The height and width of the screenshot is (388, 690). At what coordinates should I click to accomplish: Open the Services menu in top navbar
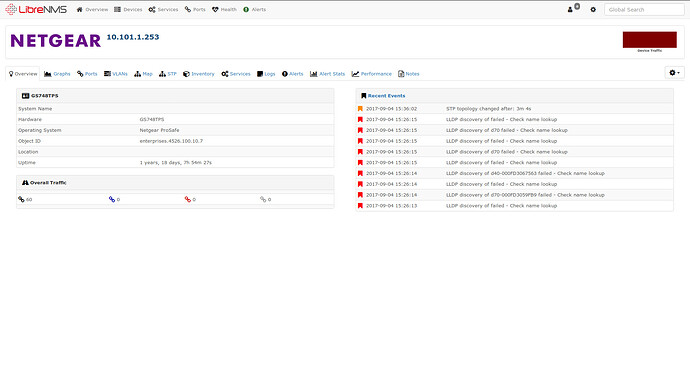coord(163,9)
